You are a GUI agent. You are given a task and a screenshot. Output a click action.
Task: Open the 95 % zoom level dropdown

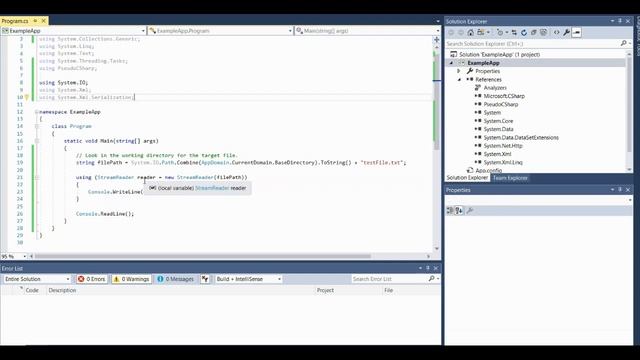point(24,256)
